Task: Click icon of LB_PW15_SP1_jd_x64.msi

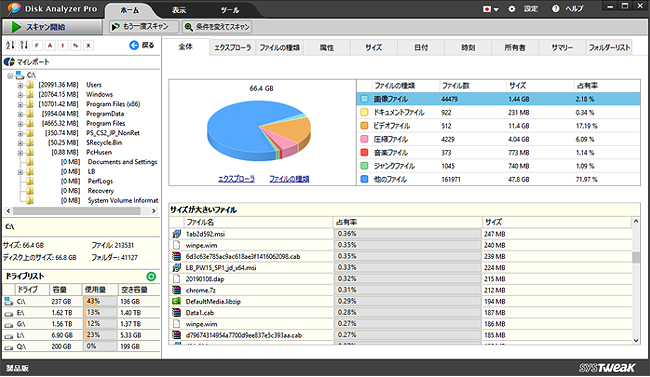Action: [x=177, y=268]
